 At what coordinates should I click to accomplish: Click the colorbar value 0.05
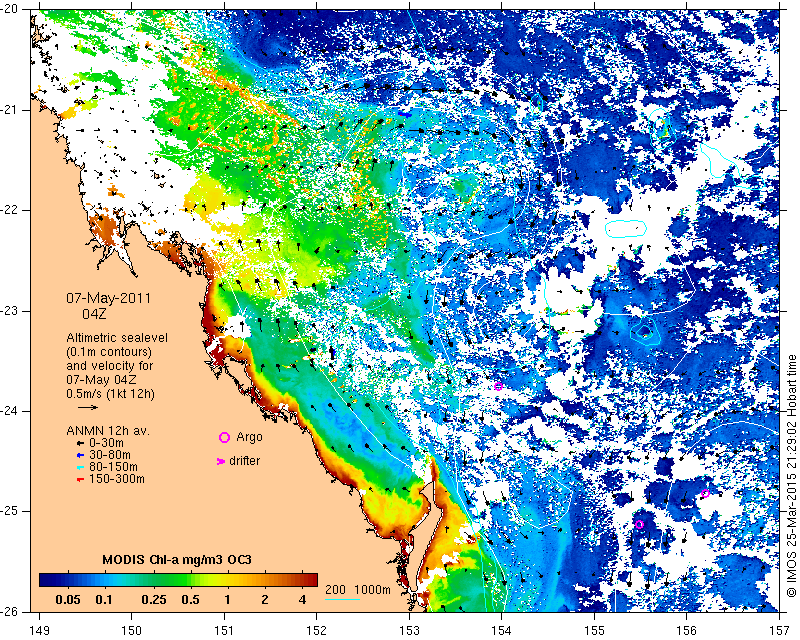(67, 600)
